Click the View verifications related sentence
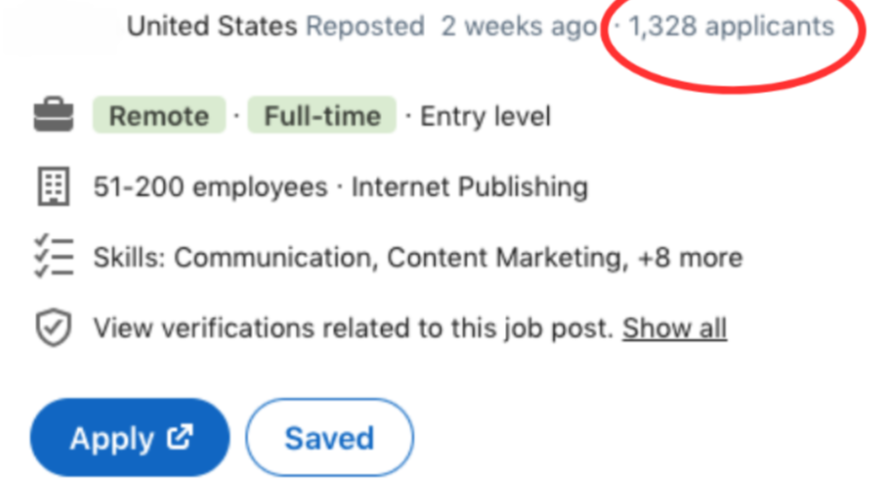This screenshot has height=501, width=877. tap(353, 328)
